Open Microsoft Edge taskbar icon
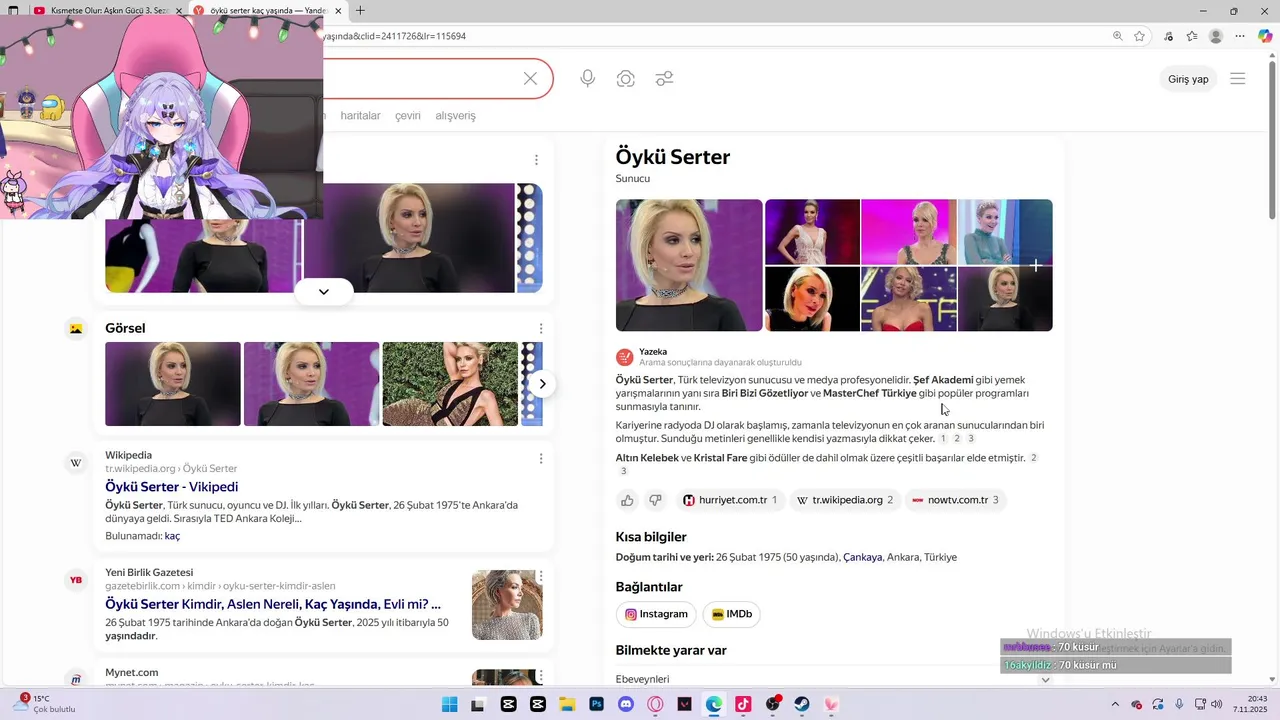This screenshot has height=720, width=1280. (714, 704)
